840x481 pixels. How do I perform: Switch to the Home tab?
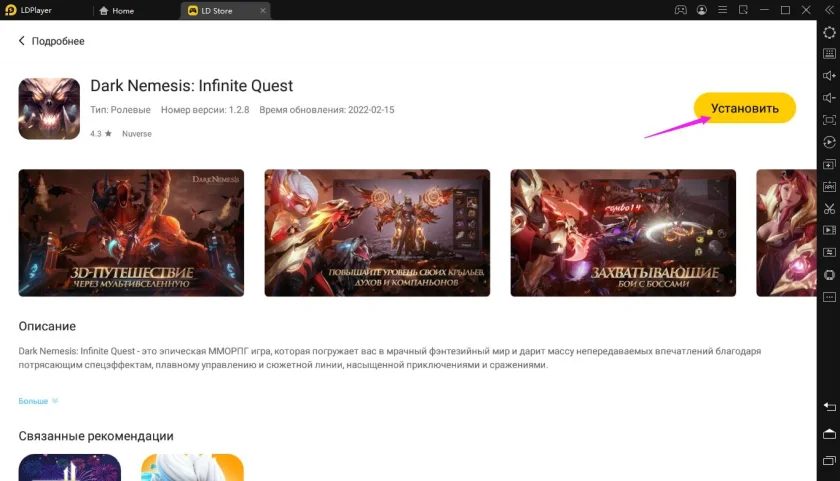[117, 11]
